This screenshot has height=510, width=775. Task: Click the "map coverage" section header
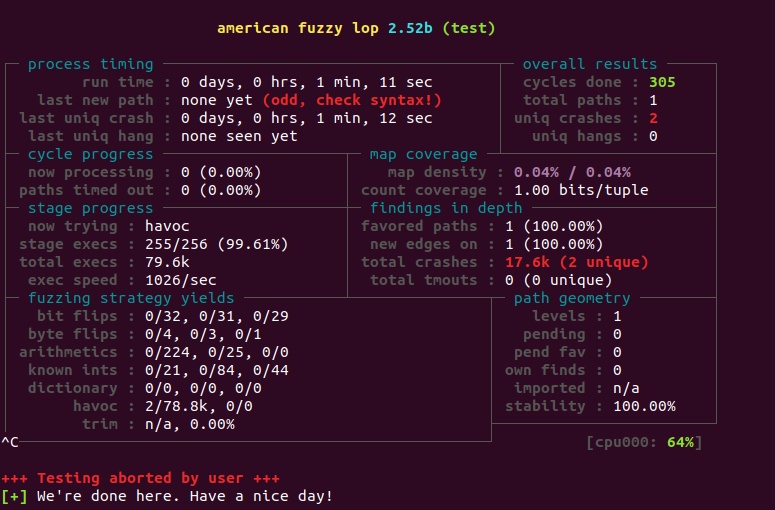(423, 154)
